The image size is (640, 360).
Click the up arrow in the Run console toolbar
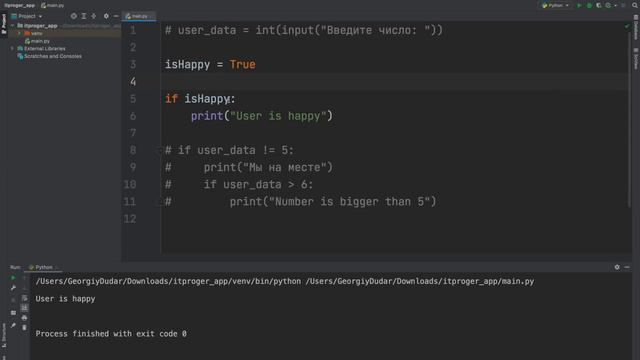tap(24, 278)
